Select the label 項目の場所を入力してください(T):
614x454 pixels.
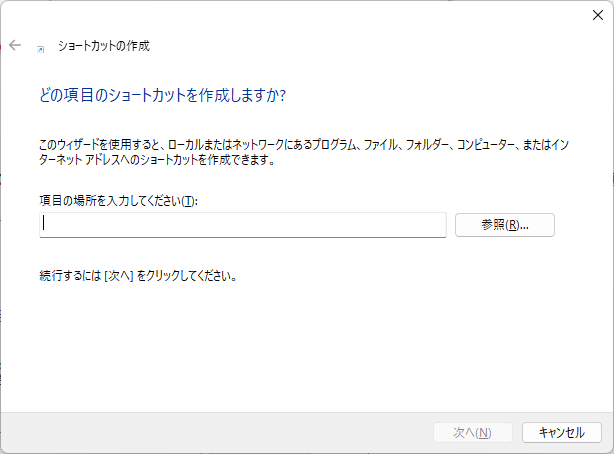tap(119, 201)
